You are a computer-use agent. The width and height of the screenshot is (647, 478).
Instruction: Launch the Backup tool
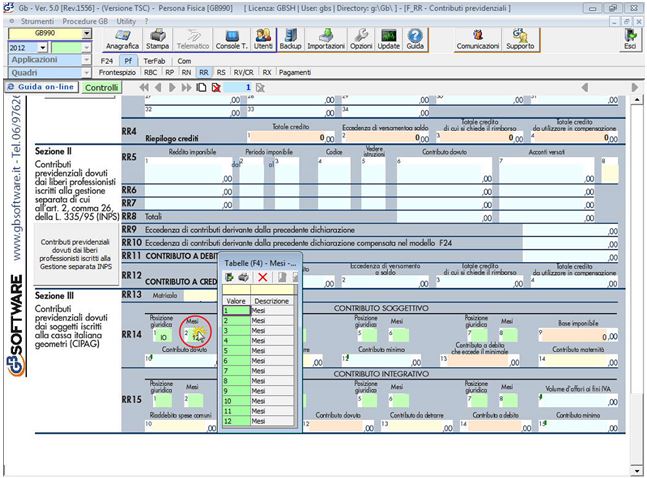(x=290, y=40)
